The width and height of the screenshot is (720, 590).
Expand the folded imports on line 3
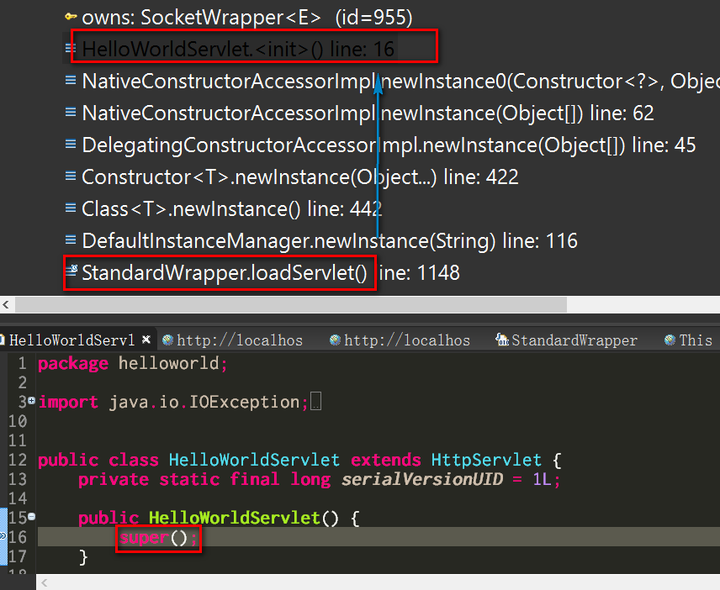tap(31, 400)
